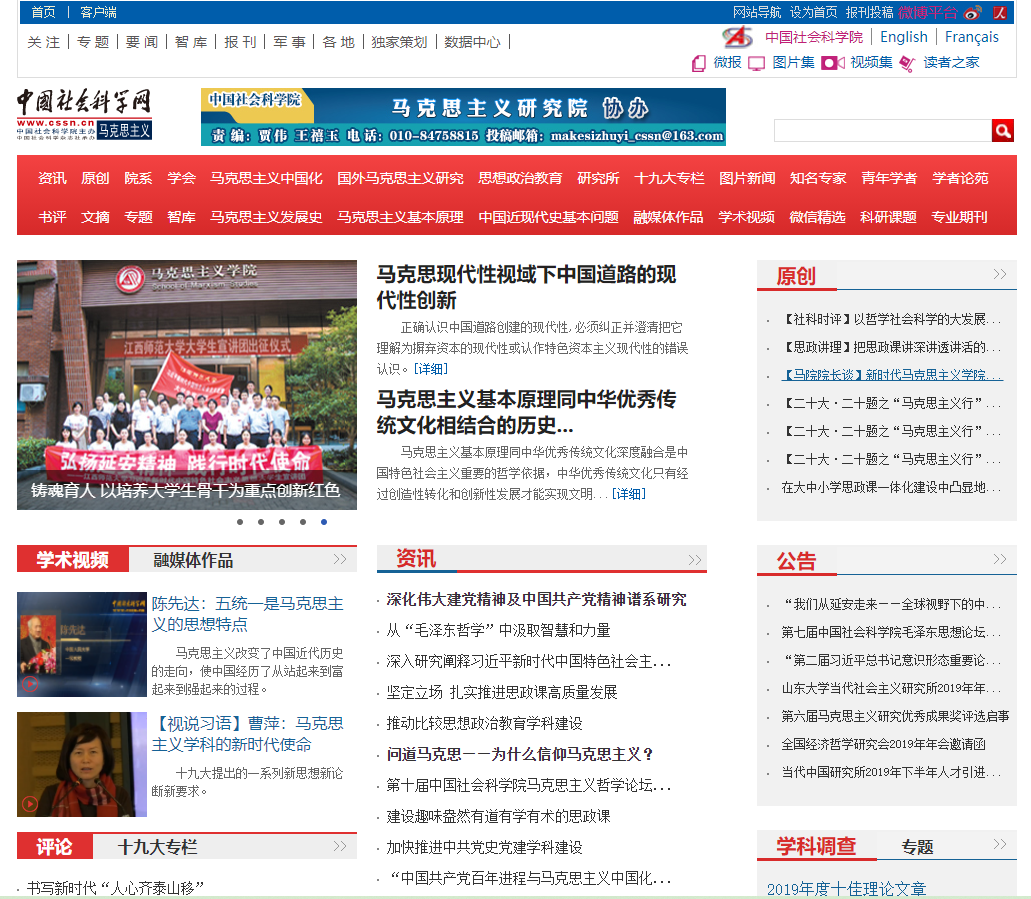Select the second carousel dot
This screenshot has height=899, width=1031.
[x=261, y=522]
